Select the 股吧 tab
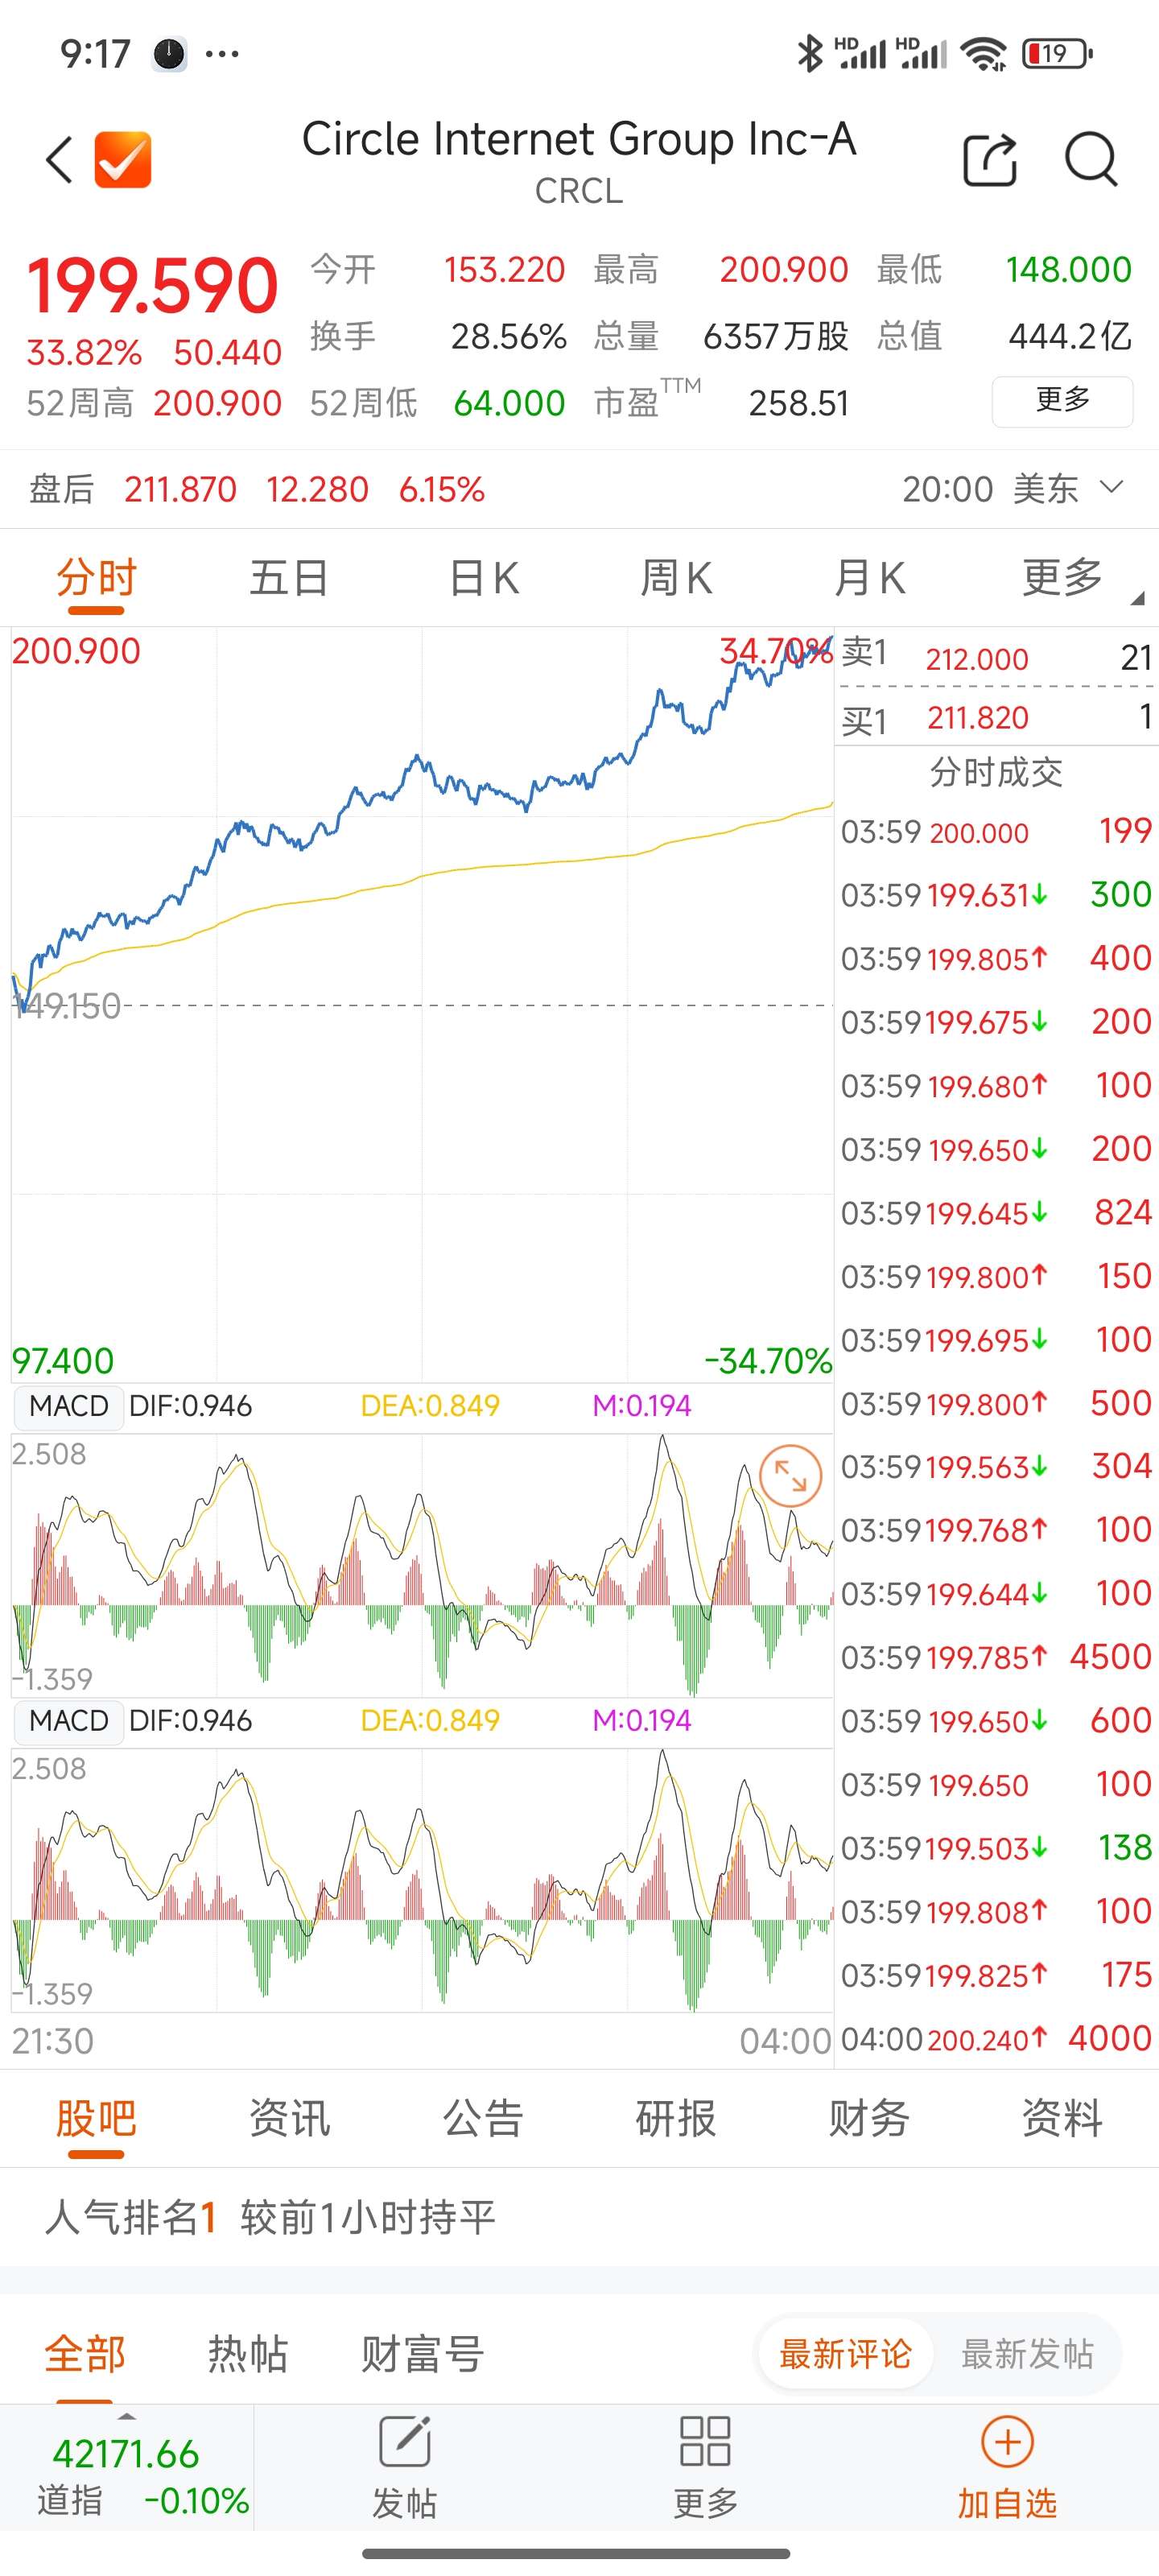 click(x=96, y=2119)
